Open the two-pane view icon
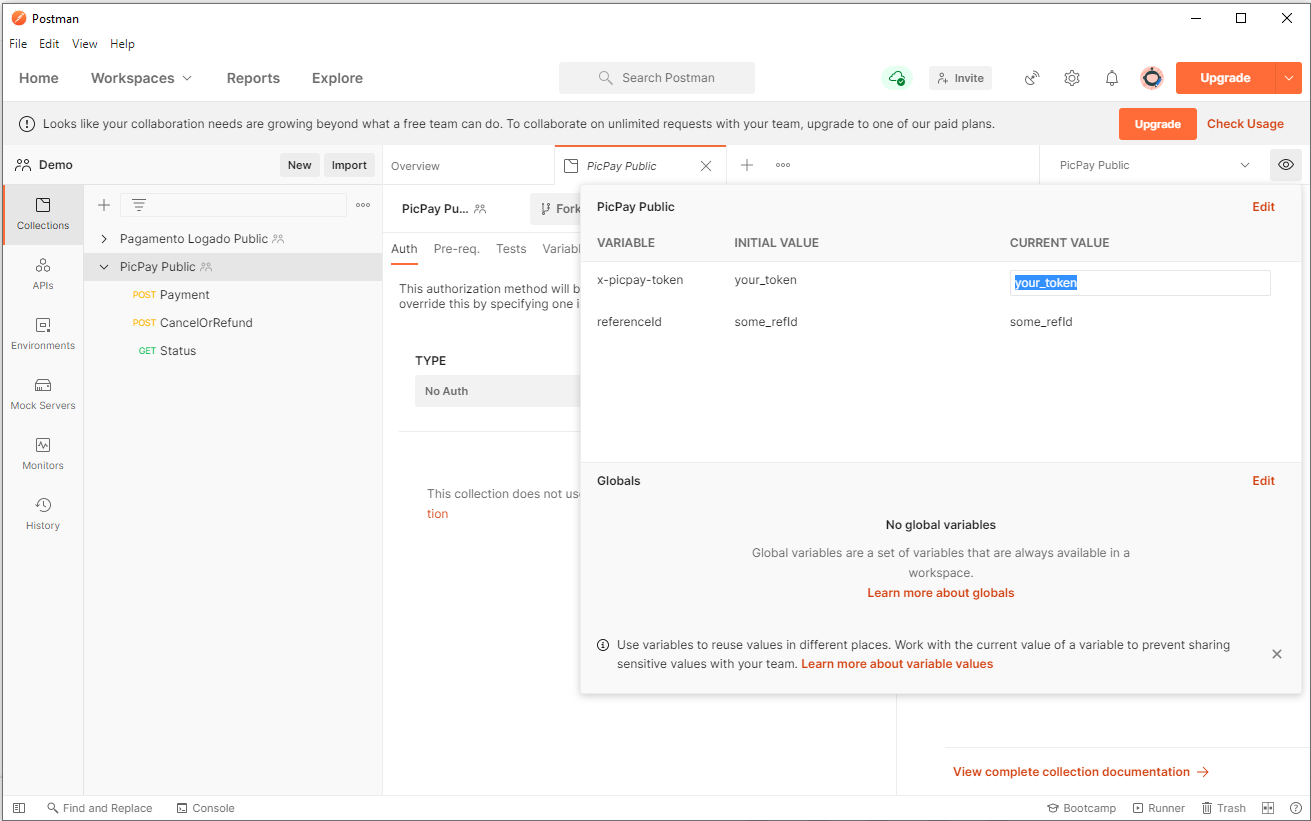Image resolution: width=1311 pixels, height=821 pixels. 1268,808
